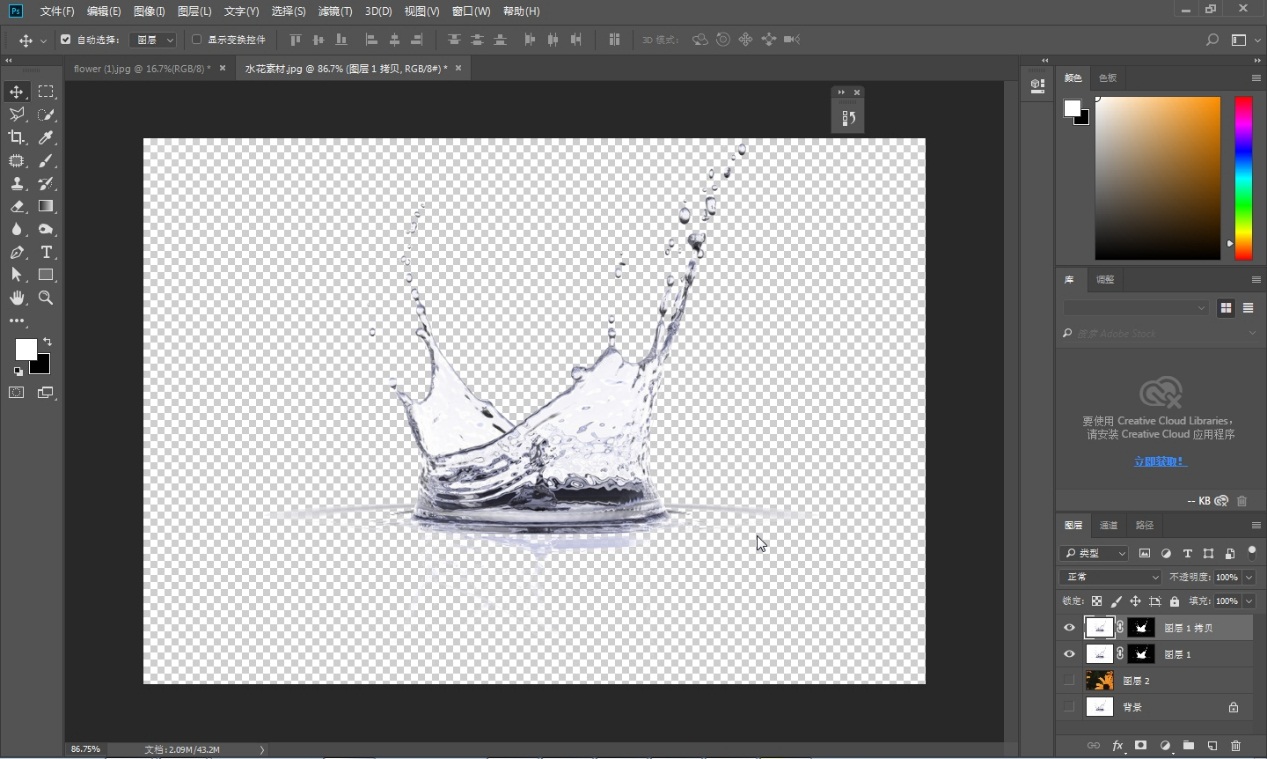Click the 立即获取 link

pyautogui.click(x=1160, y=462)
